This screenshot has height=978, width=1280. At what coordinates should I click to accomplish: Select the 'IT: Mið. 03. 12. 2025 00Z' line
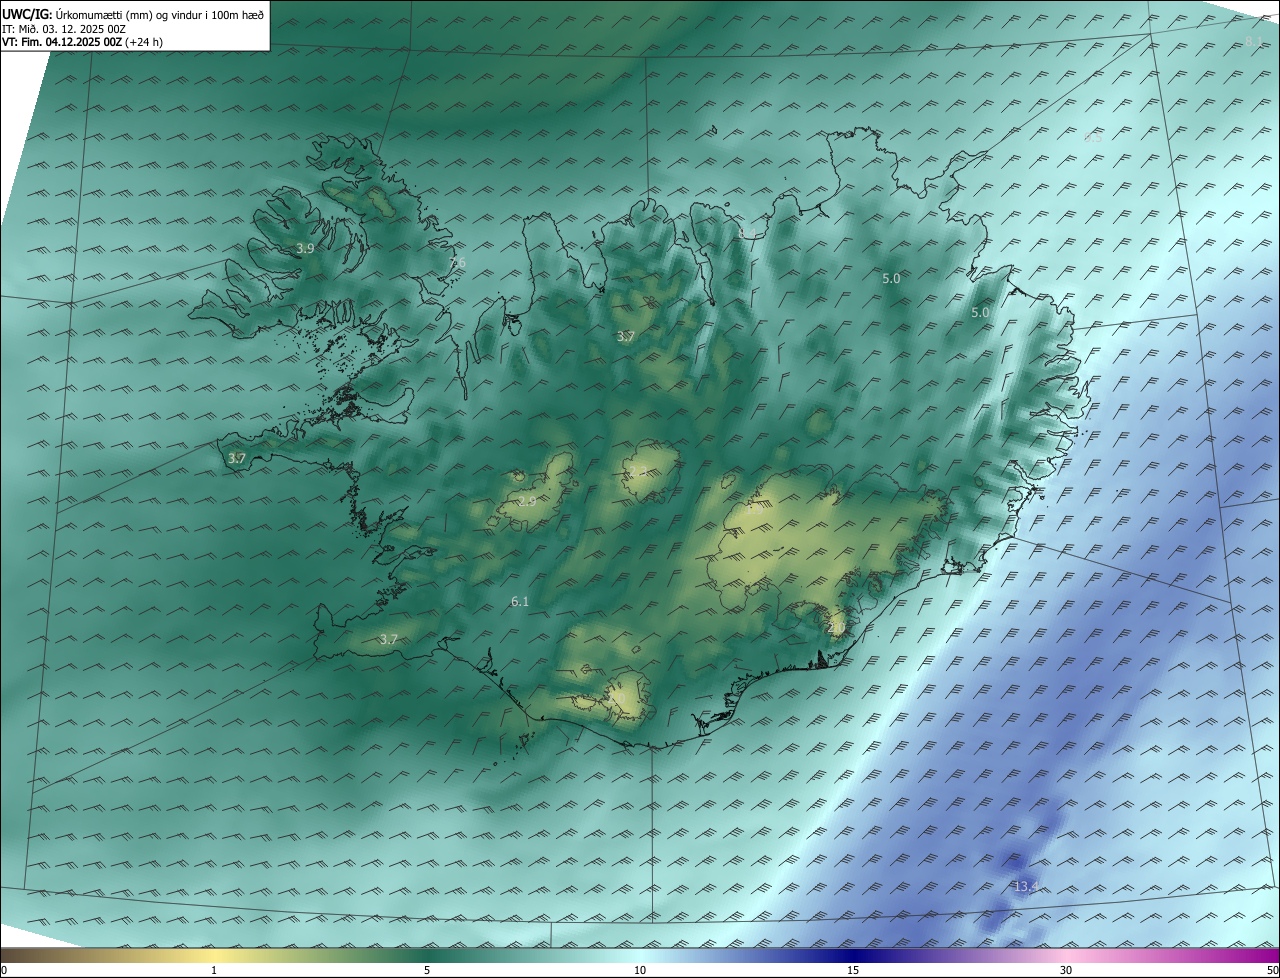pos(63,29)
